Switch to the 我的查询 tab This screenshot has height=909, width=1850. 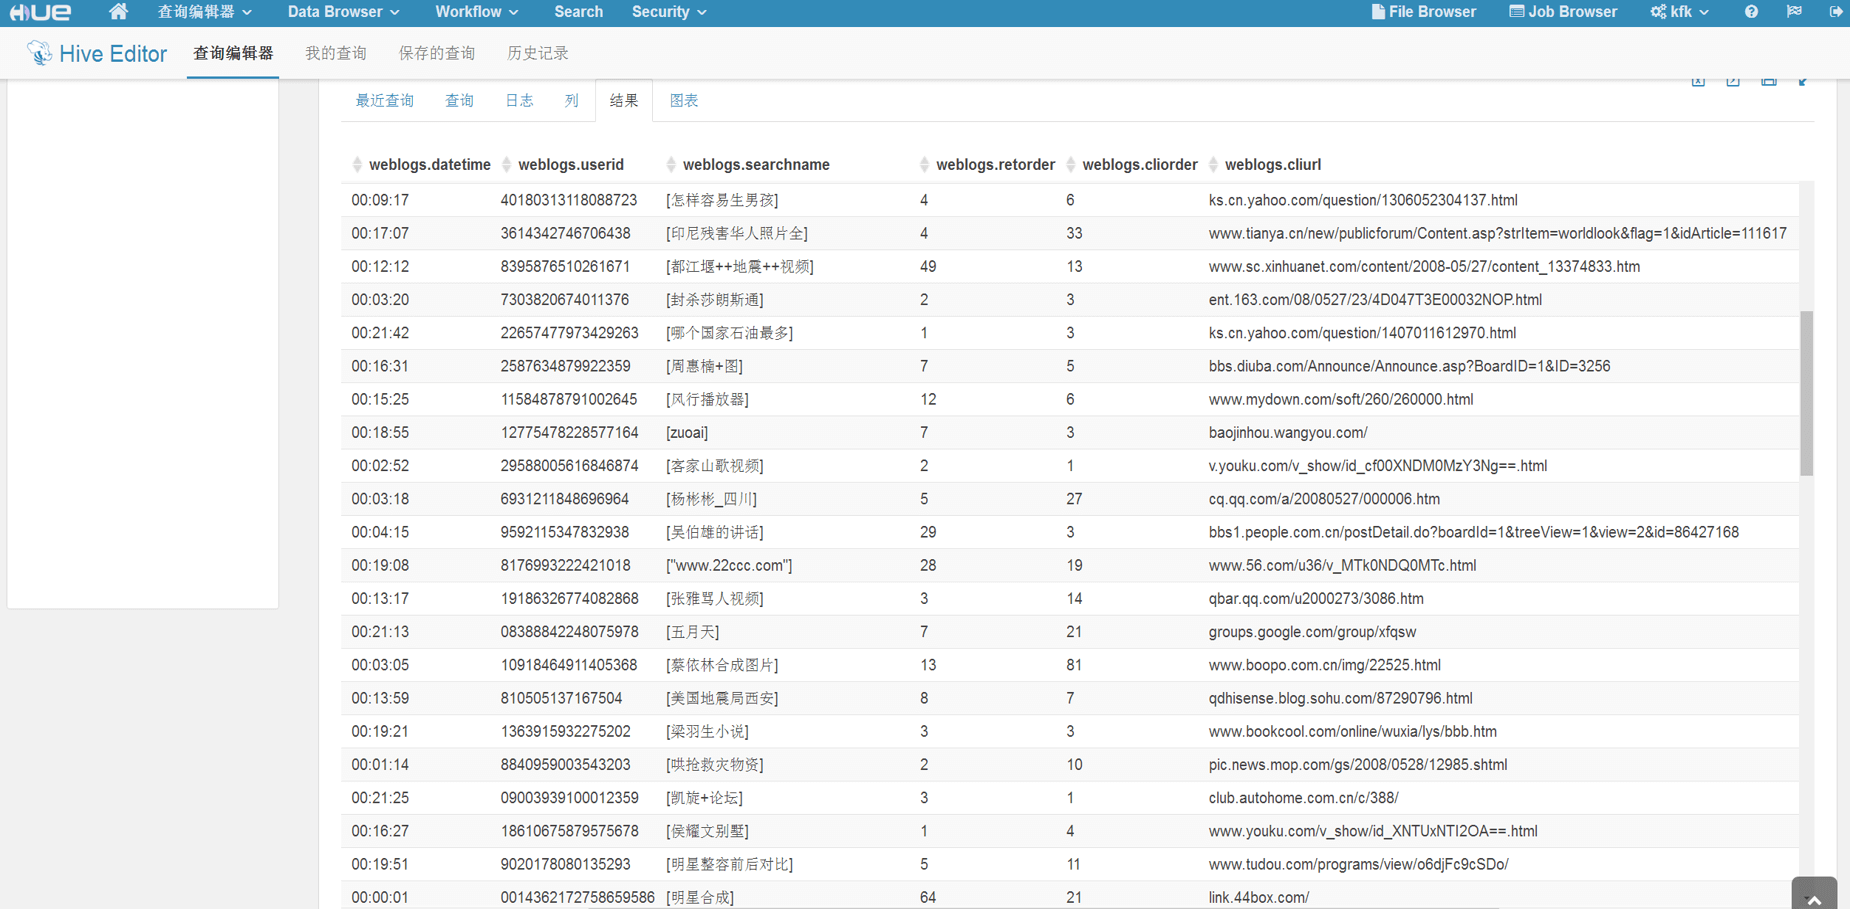pos(336,54)
